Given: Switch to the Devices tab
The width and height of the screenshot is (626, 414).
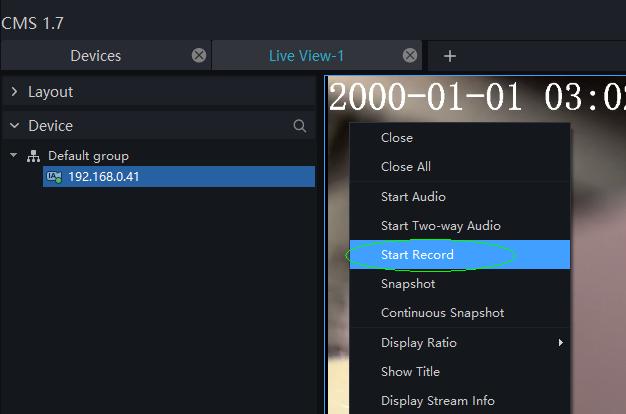Looking at the screenshot, I should 96,55.
